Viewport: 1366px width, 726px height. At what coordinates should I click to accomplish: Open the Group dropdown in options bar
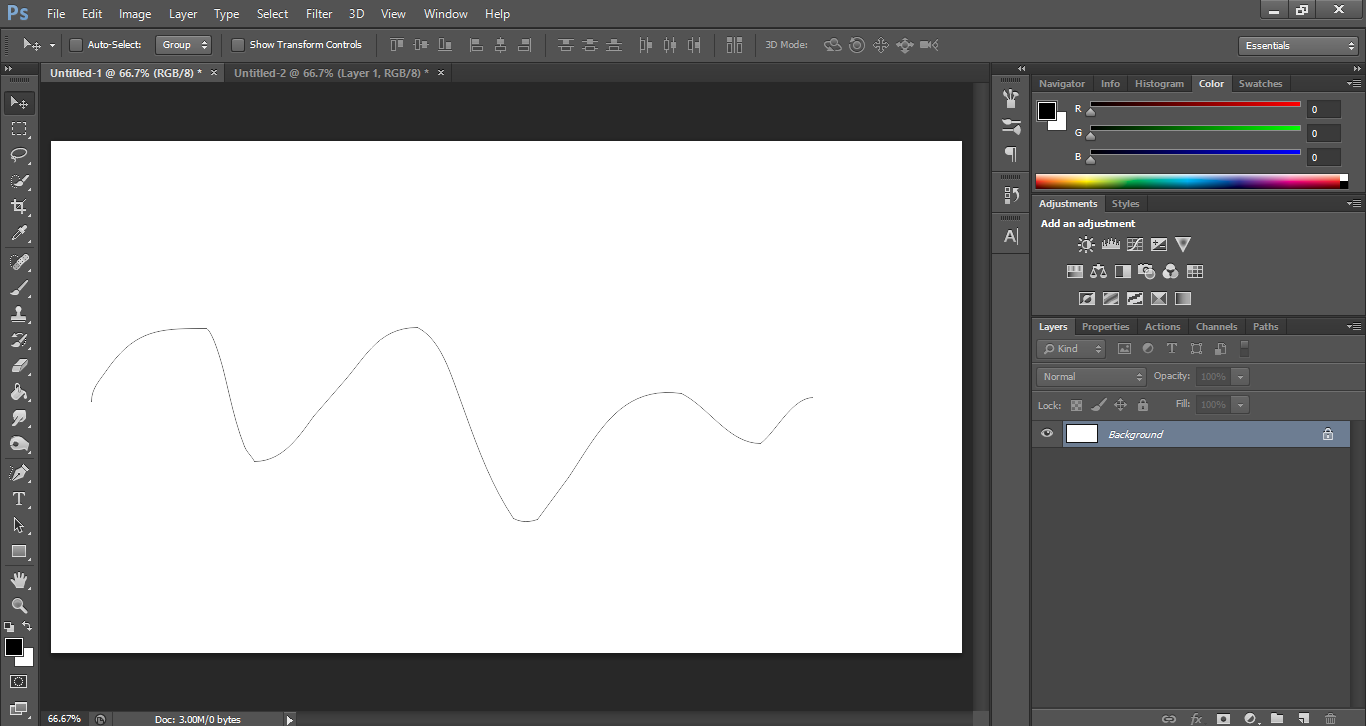point(184,44)
